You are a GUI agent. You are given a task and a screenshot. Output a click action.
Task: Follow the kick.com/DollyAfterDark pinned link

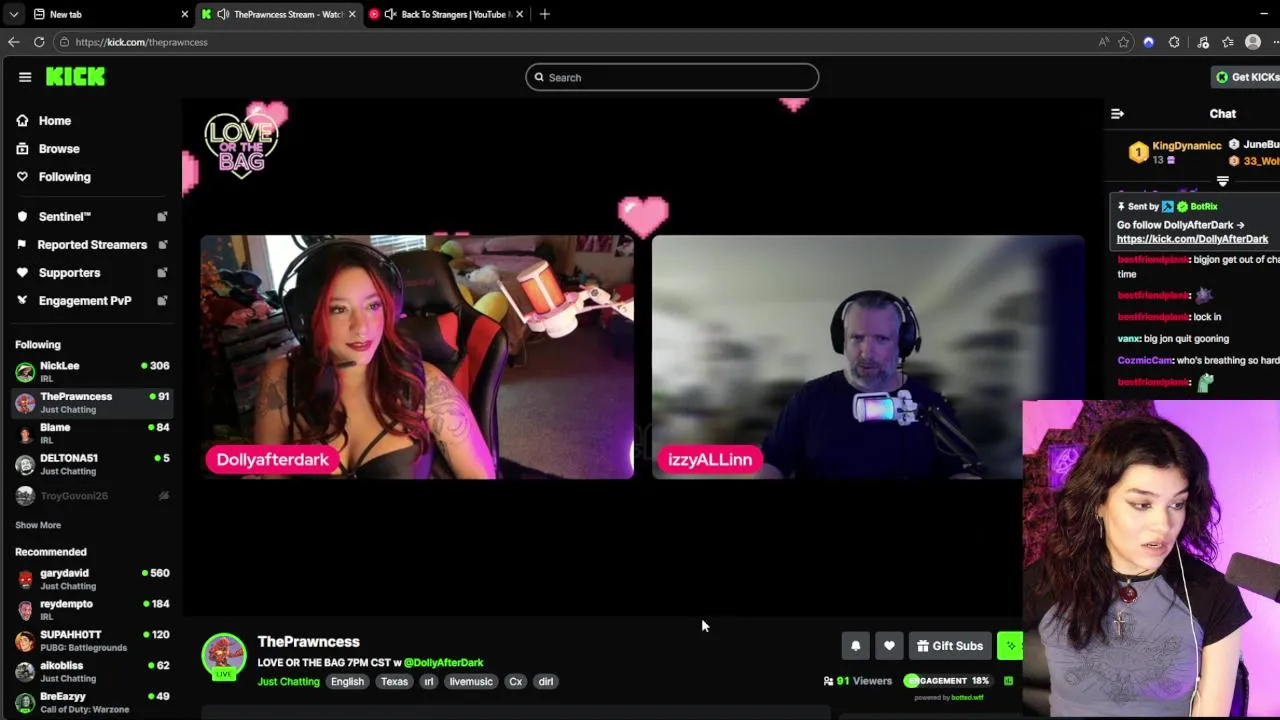click(1192, 239)
